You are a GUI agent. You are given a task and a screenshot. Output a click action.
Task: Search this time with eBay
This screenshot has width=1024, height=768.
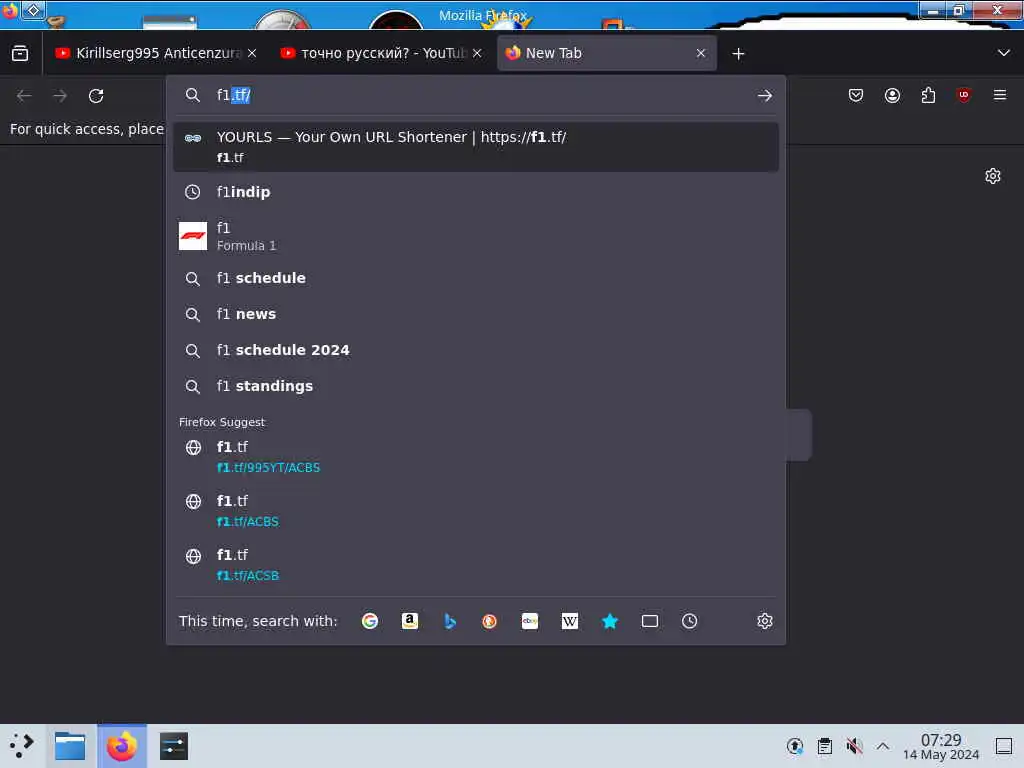(x=530, y=621)
